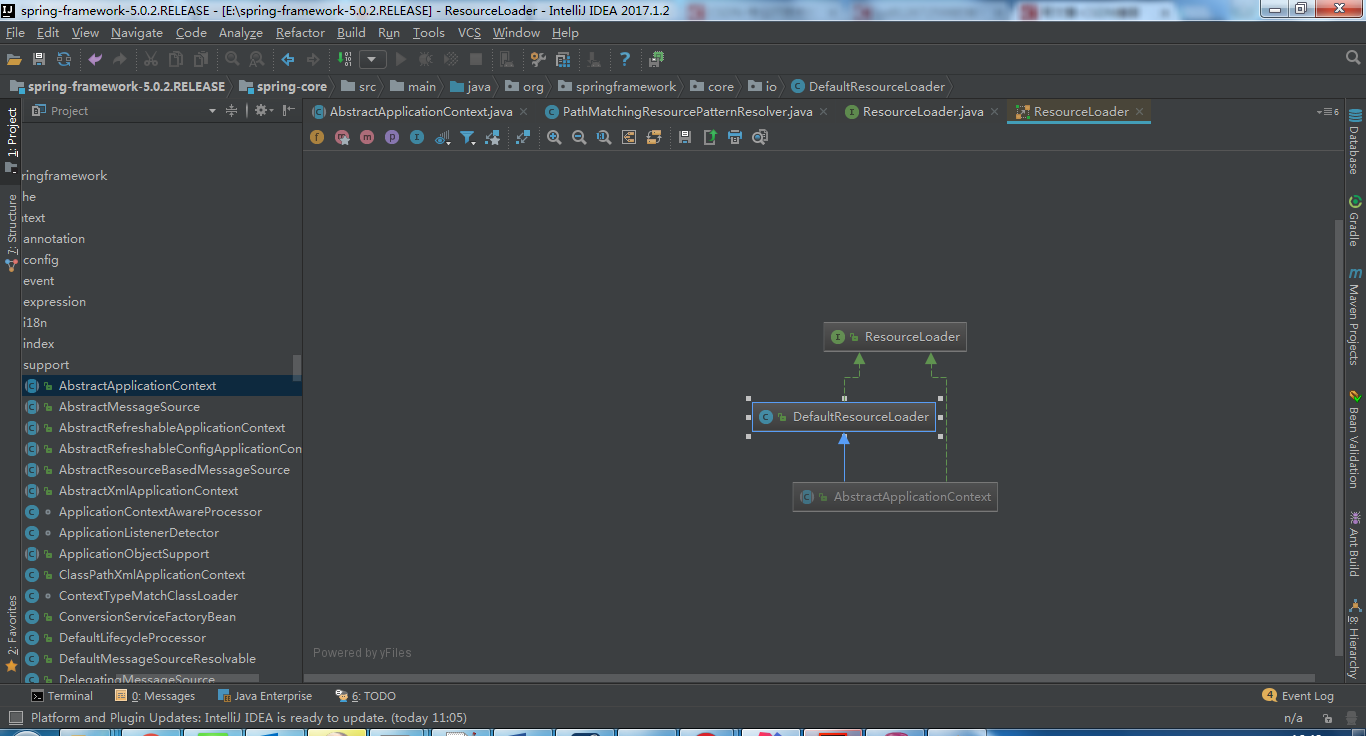Open the VCS menu
This screenshot has height=736, width=1366.
(x=469, y=33)
